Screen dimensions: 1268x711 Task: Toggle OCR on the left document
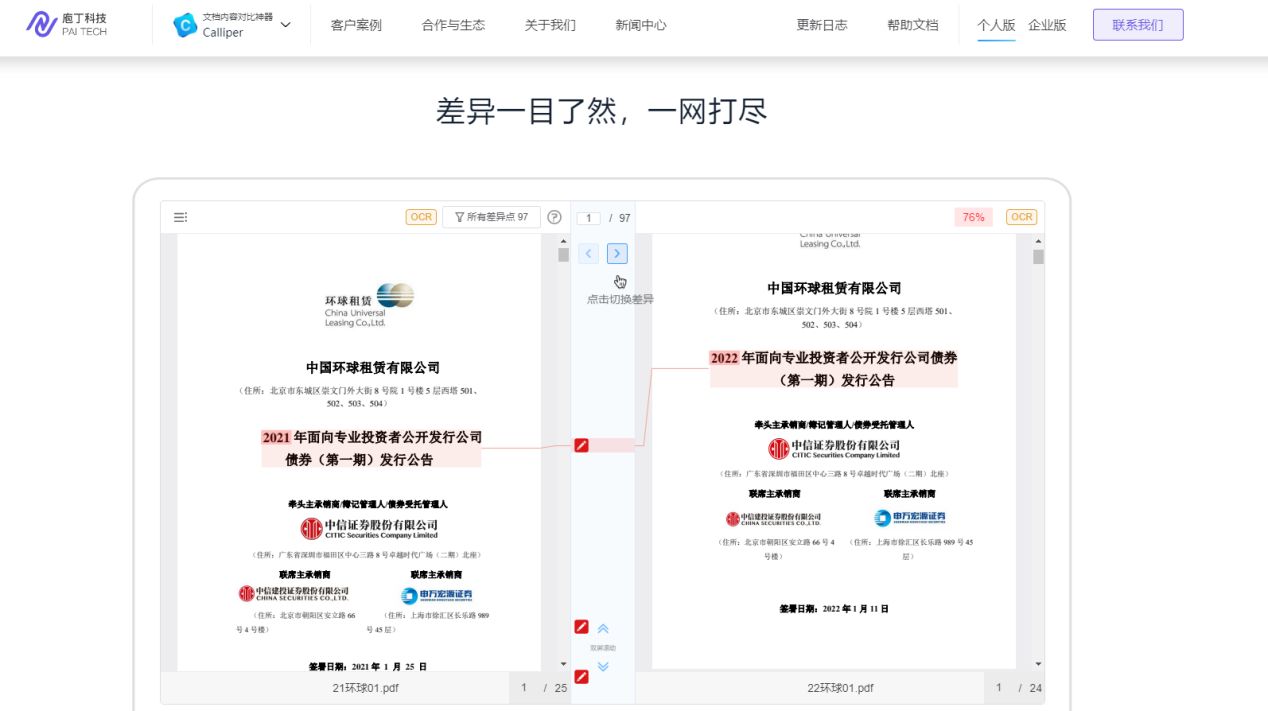pos(421,217)
